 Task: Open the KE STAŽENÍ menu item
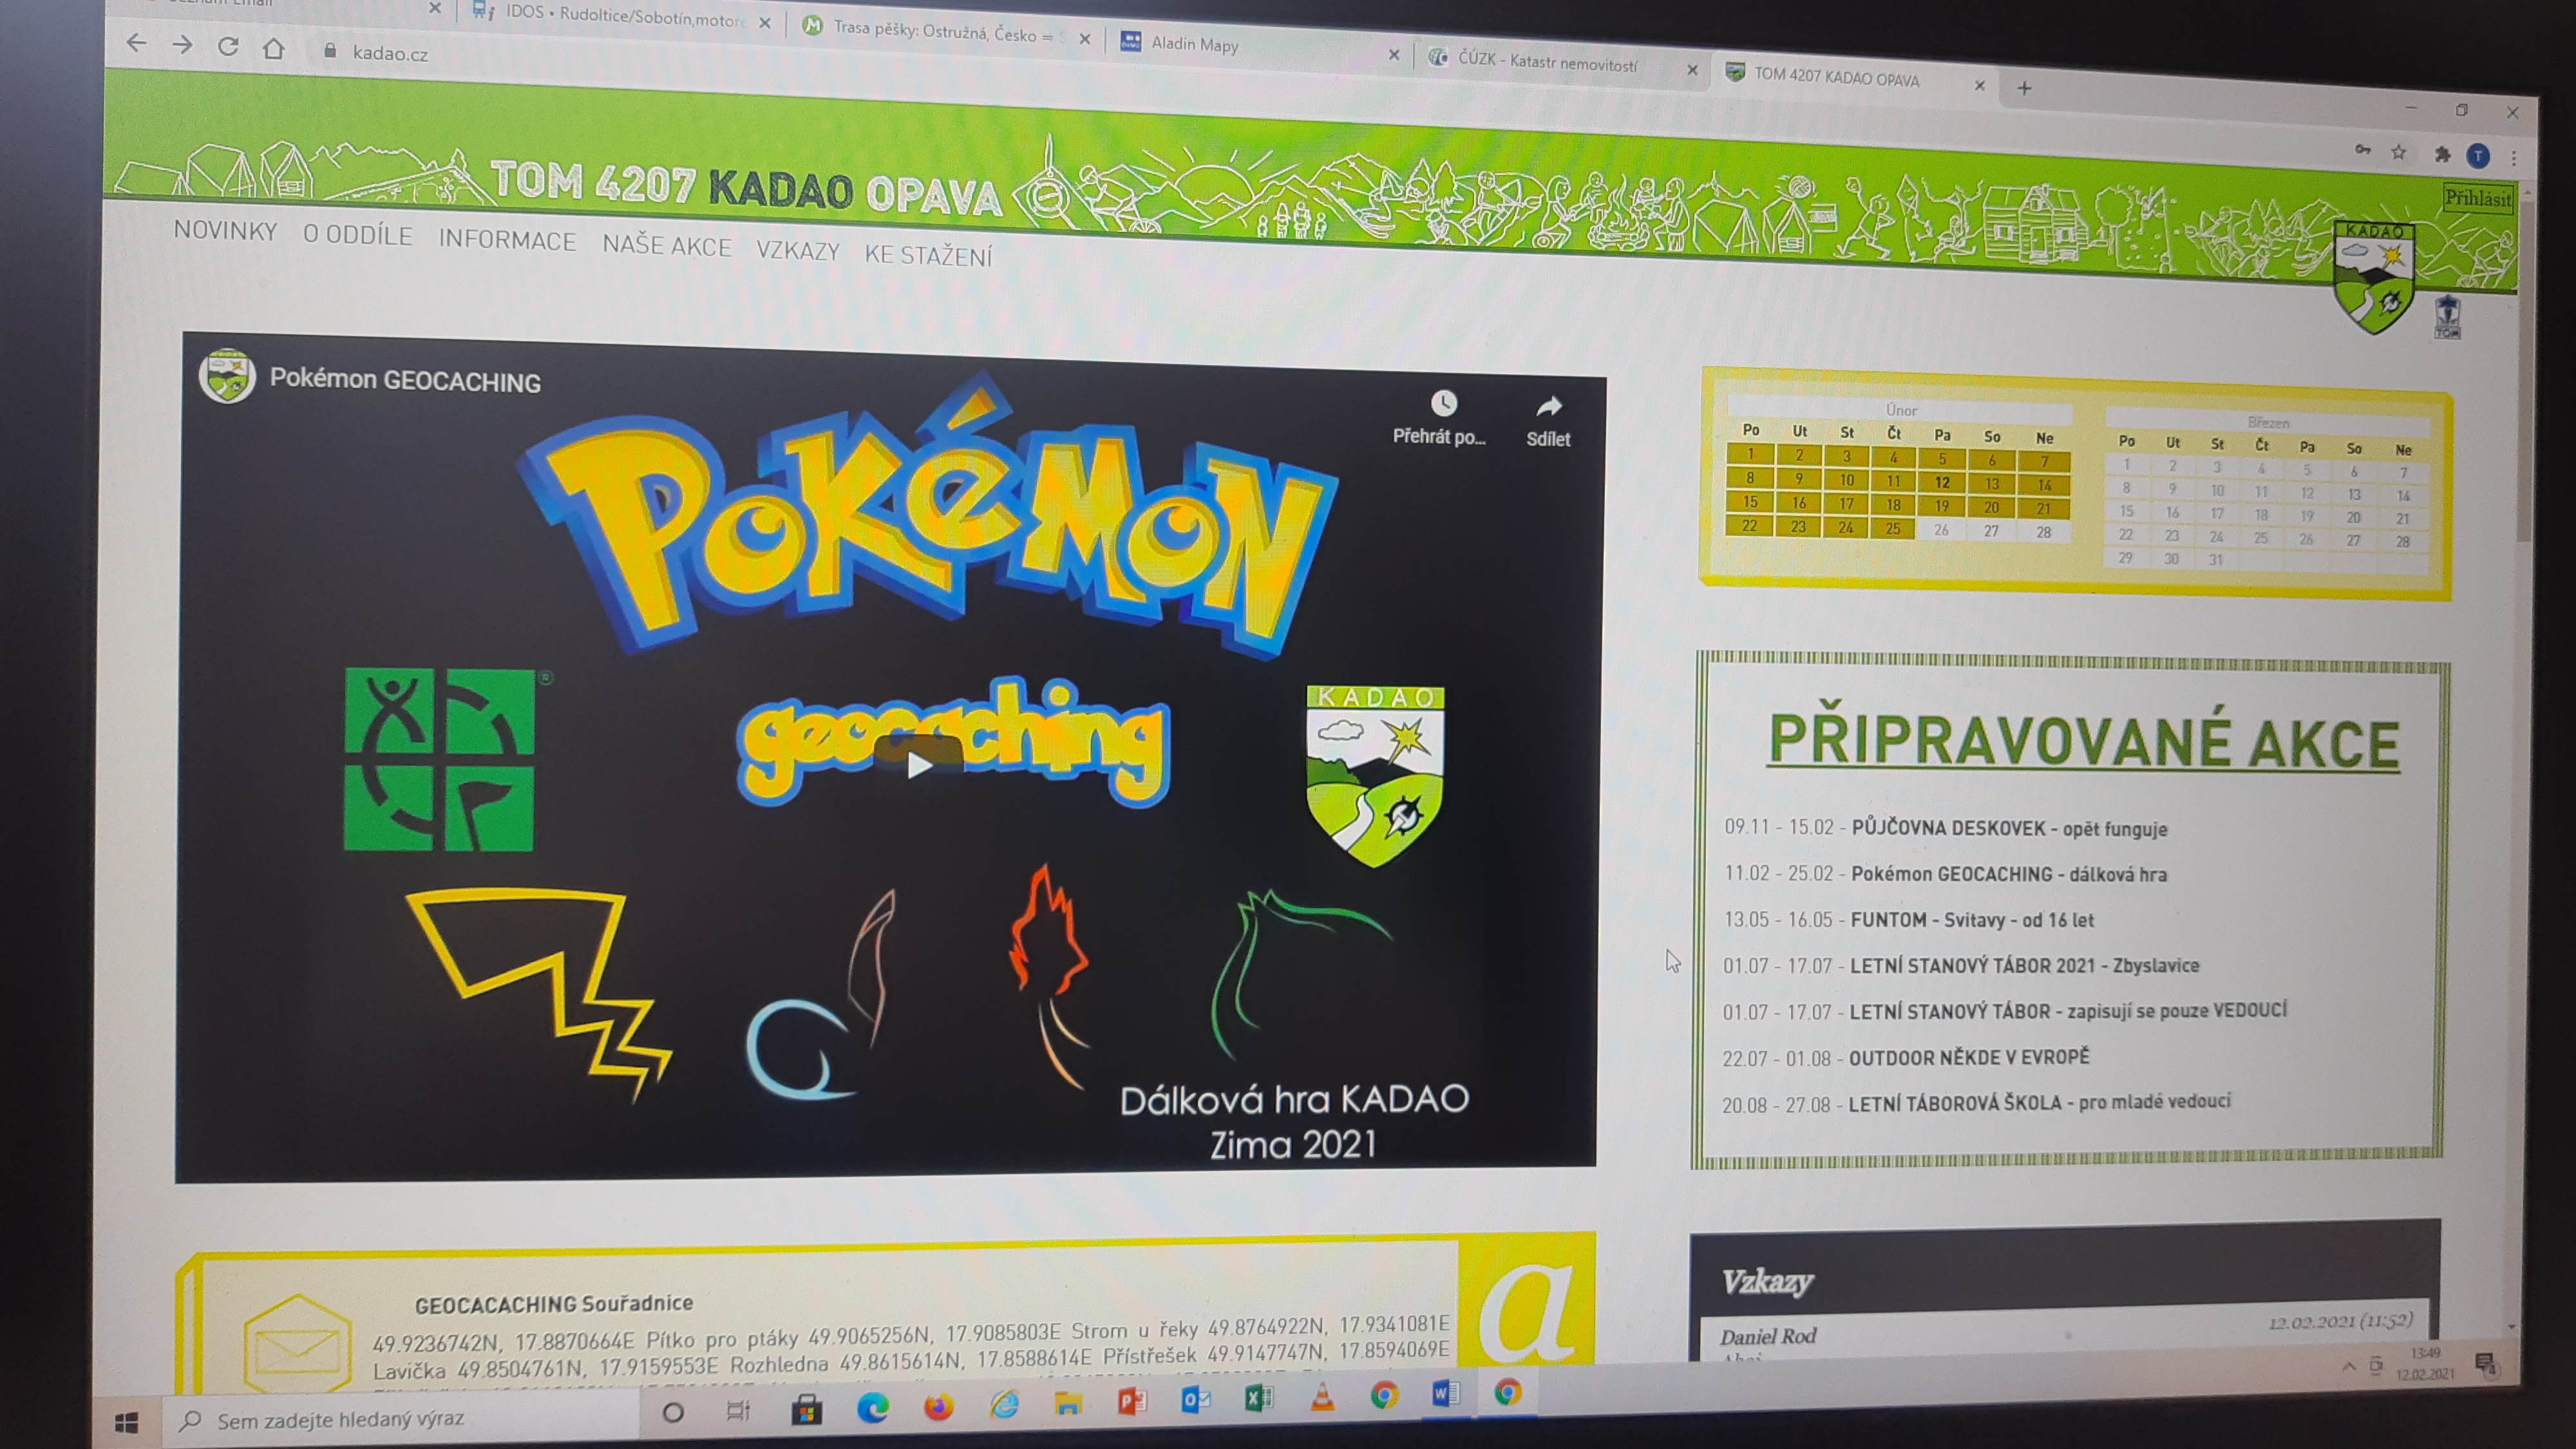click(928, 256)
